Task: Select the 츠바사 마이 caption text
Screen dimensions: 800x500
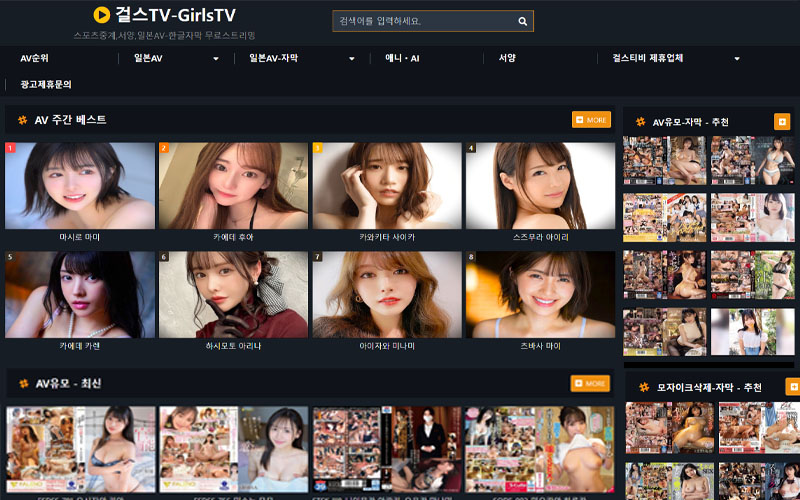Action: pyautogui.click(x=540, y=346)
